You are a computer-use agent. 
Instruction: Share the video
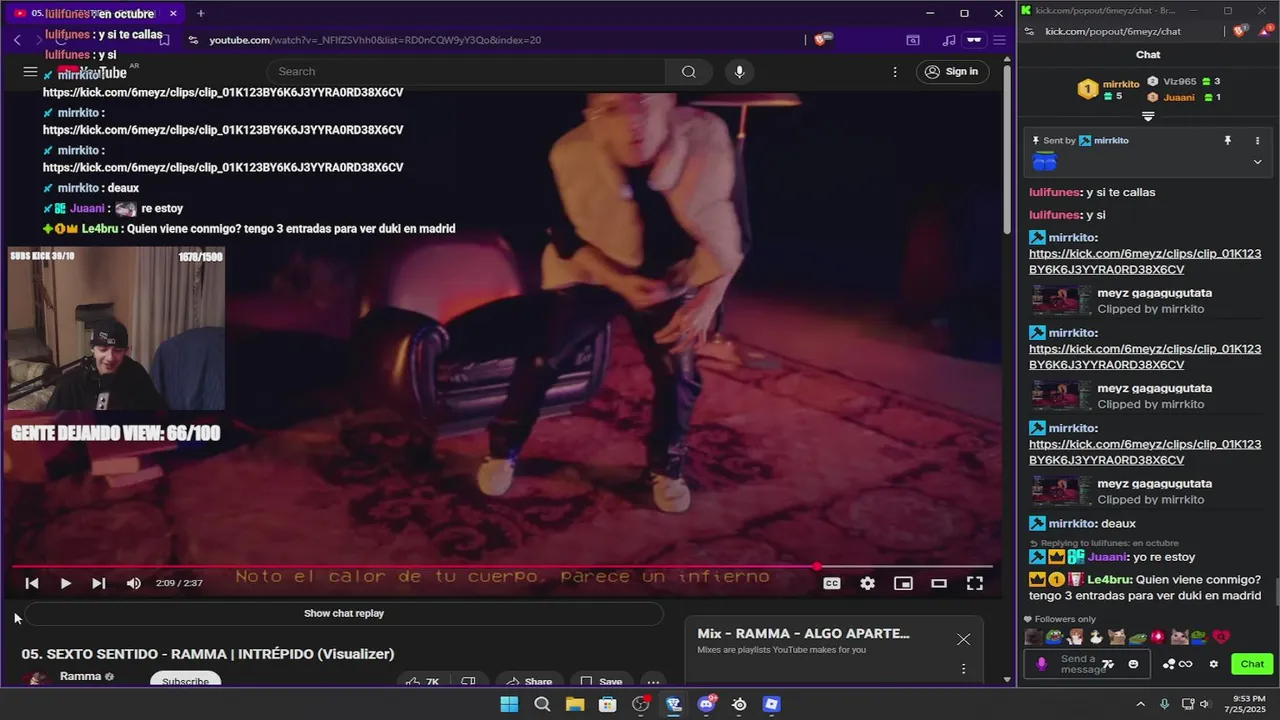(x=528, y=681)
